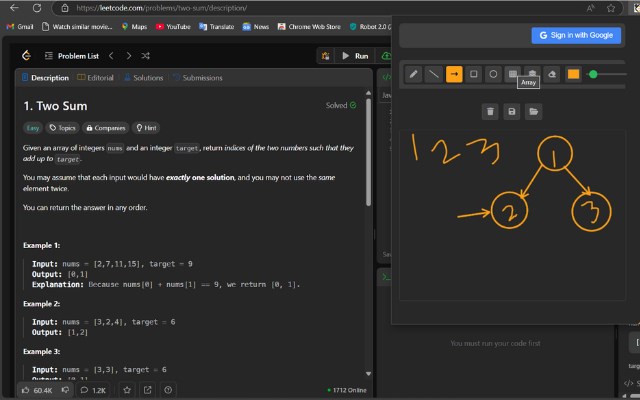This screenshot has height=400, width=640.
Task: Switch to the Editorial tab
Action: pyautogui.click(x=96, y=78)
